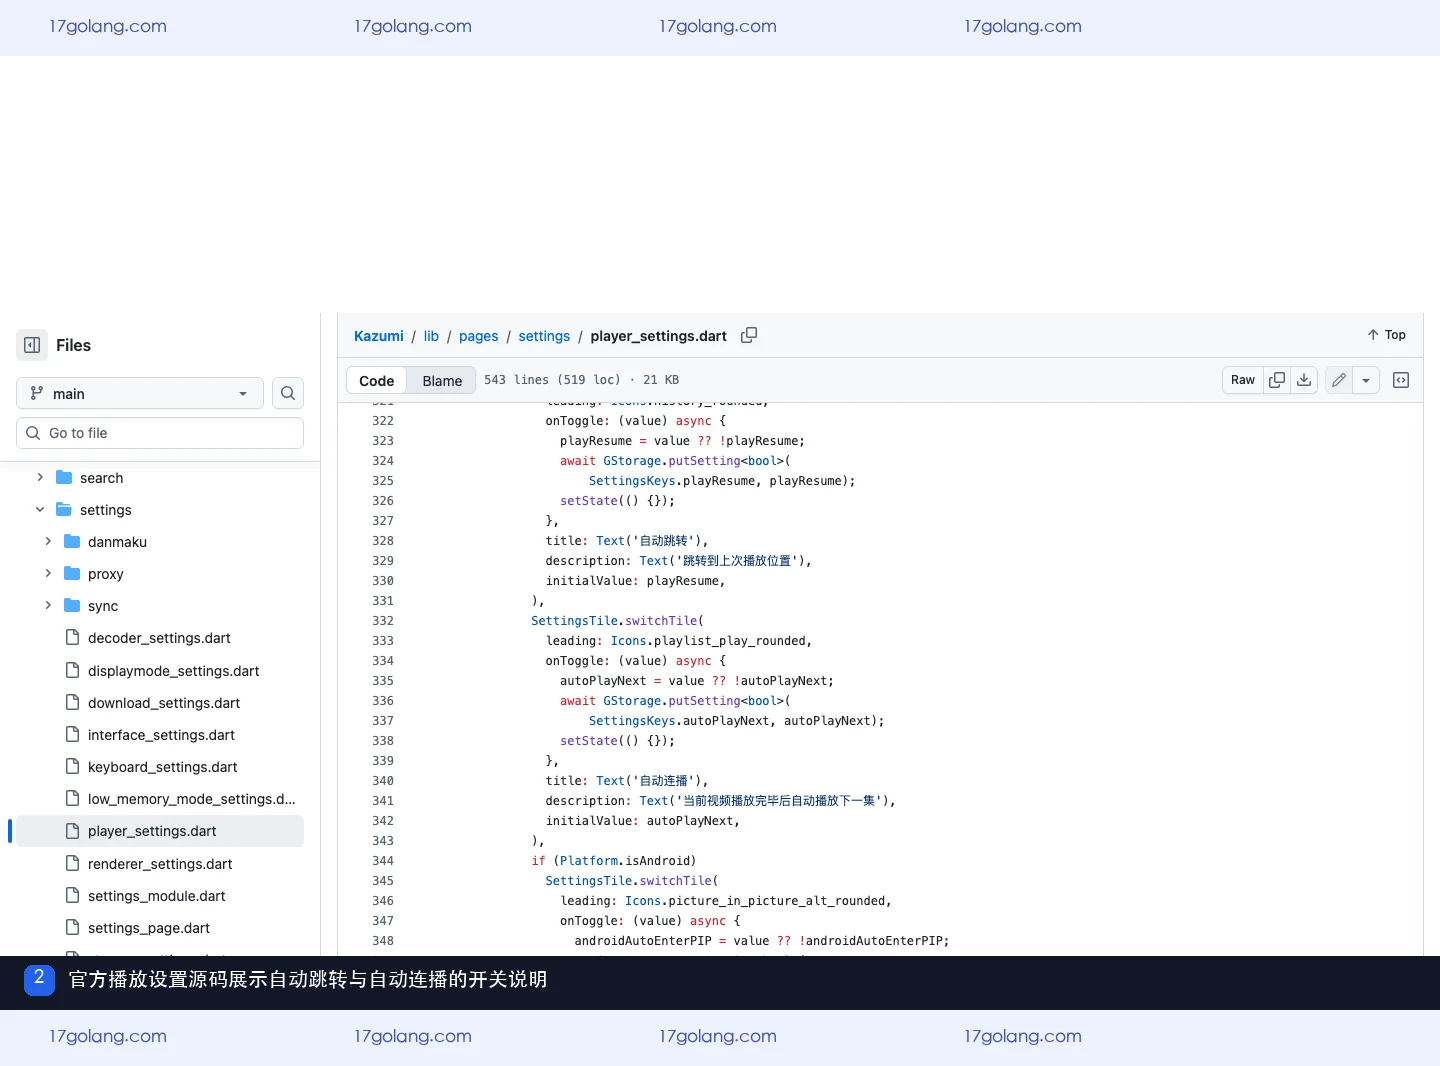Screen dimensions: 1440x1066
Task: Search files with the magnifier button
Action: [288, 393]
